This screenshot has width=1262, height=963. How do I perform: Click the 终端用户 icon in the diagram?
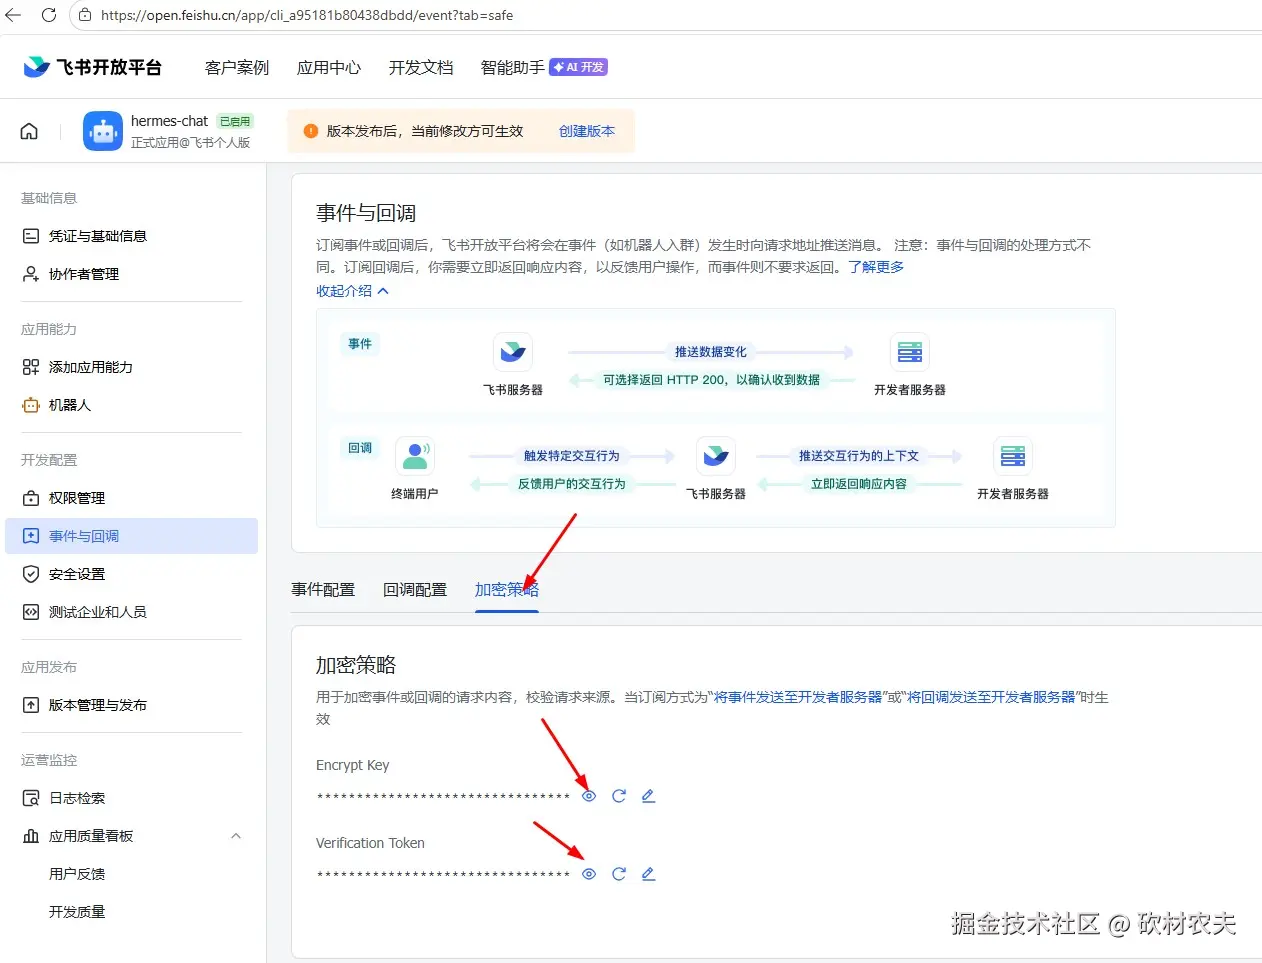pos(414,456)
